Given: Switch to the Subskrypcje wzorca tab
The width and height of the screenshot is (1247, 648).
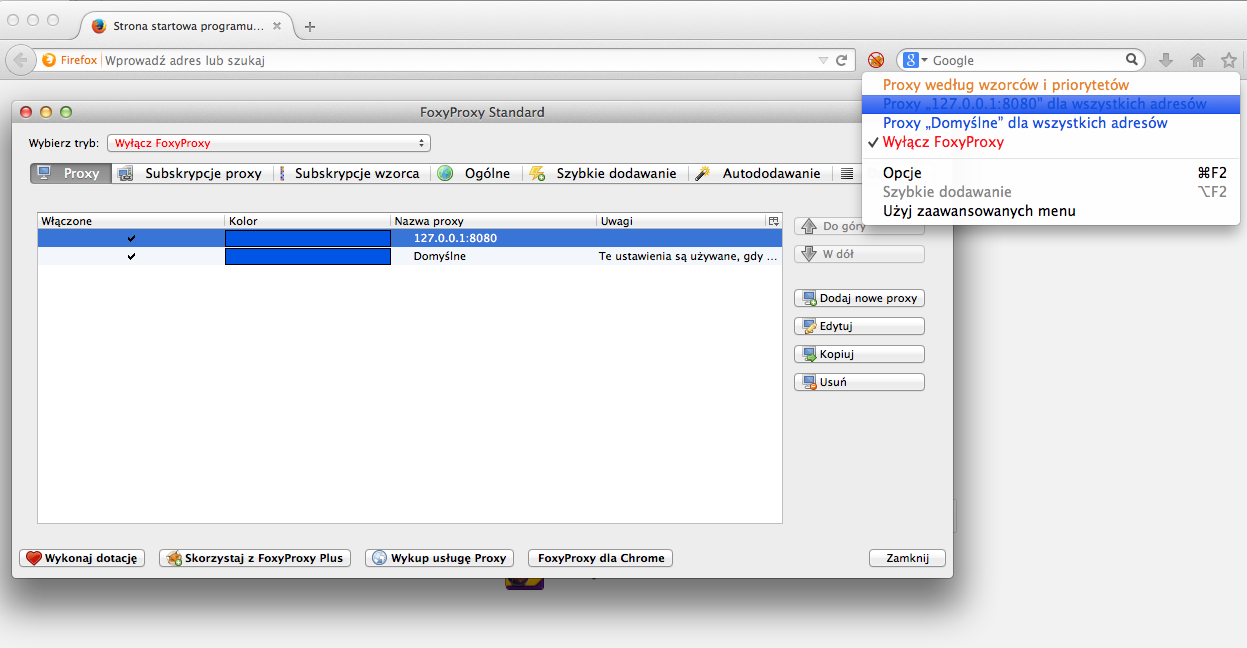Looking at the screenshot, I should pos(350,173).
